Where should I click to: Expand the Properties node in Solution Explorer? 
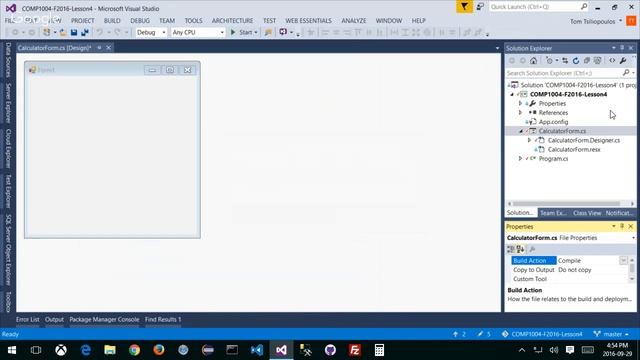click(520, 103)
